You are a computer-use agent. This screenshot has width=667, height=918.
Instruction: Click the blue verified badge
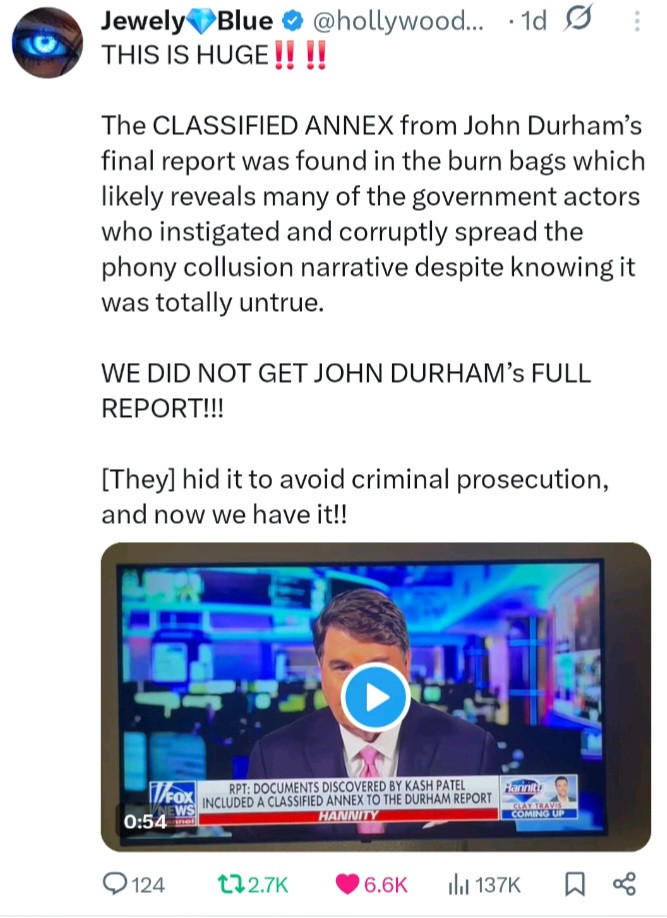pyautogui.click(x=293, y=22)
